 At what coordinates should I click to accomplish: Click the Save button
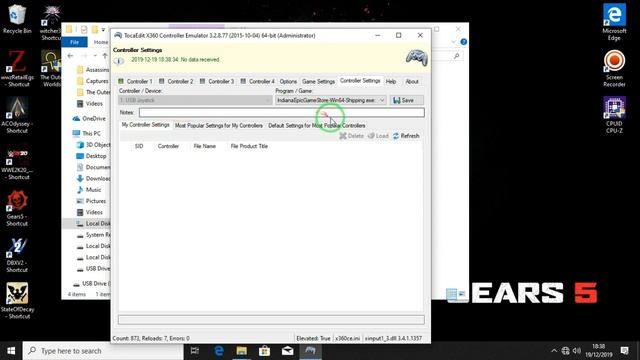pos(407,100)
